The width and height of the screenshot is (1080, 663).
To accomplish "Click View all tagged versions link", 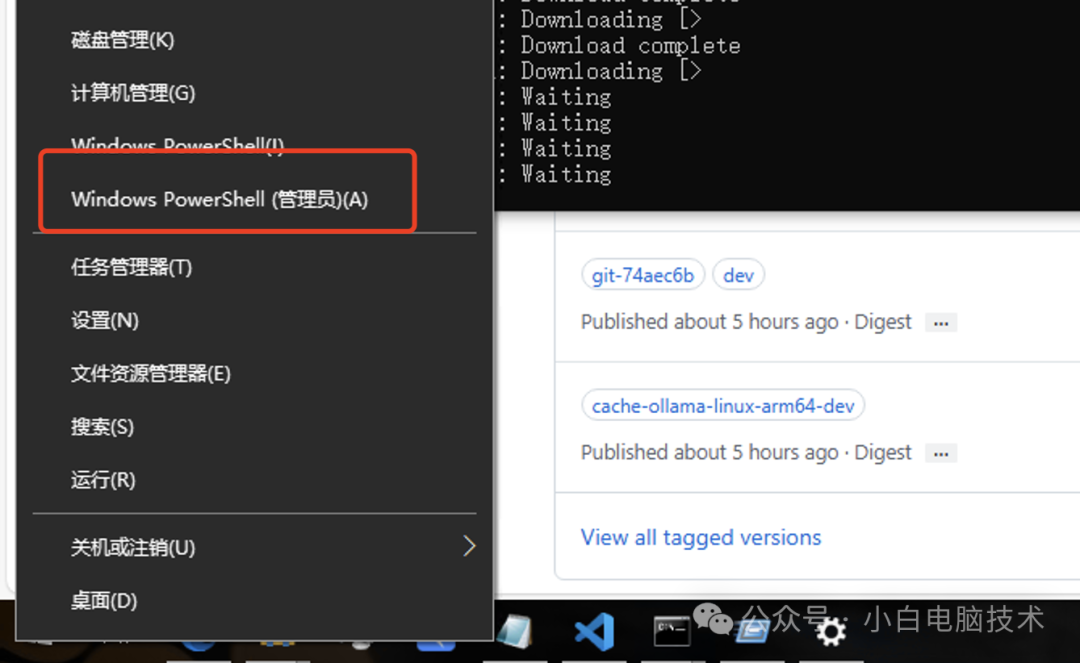I will pyautogui.click(x=701, y=537).
